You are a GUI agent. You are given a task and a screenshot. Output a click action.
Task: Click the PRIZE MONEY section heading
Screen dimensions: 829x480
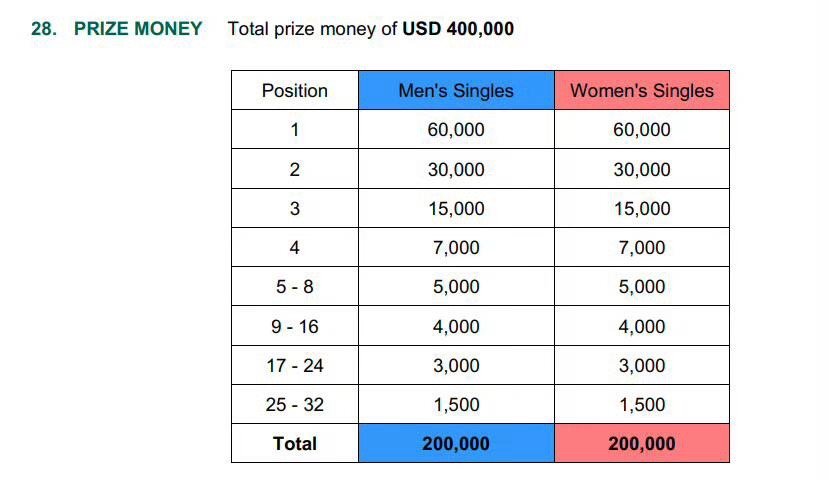[x=138, y=29]
